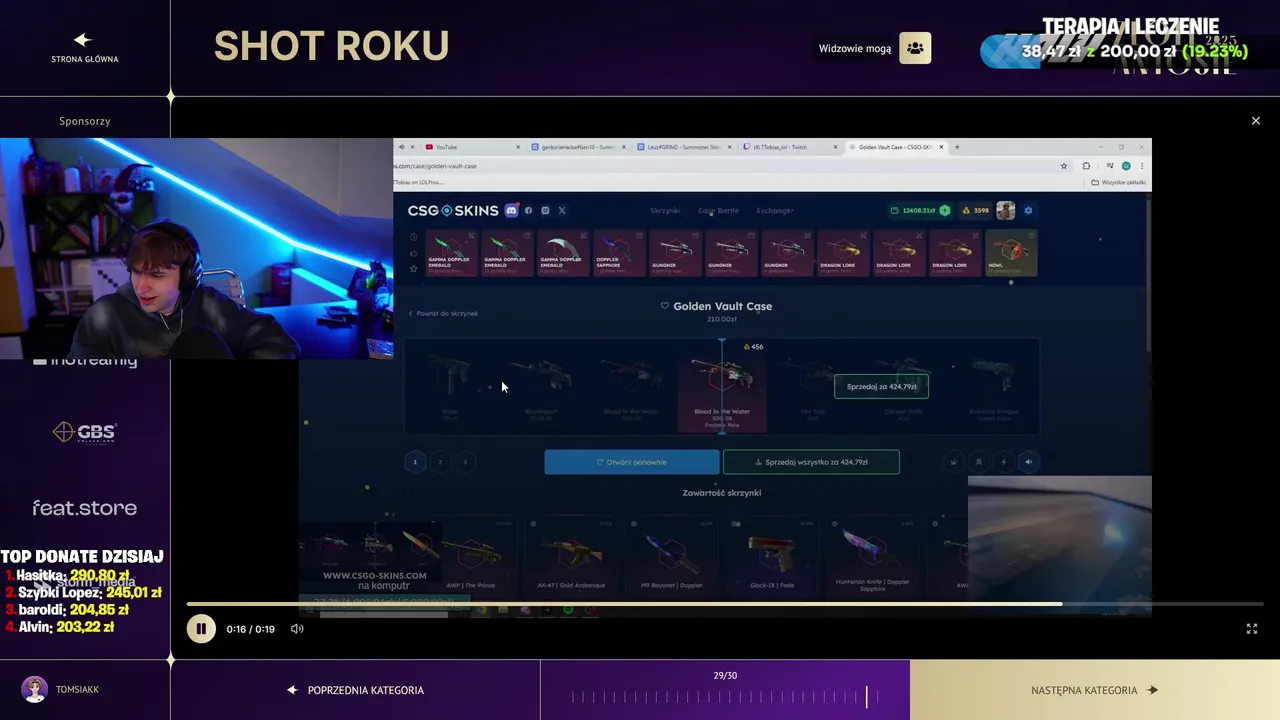Click Otwórz ponownie to reopen the case
The image size is (1280, 720).
coord(632,462)
